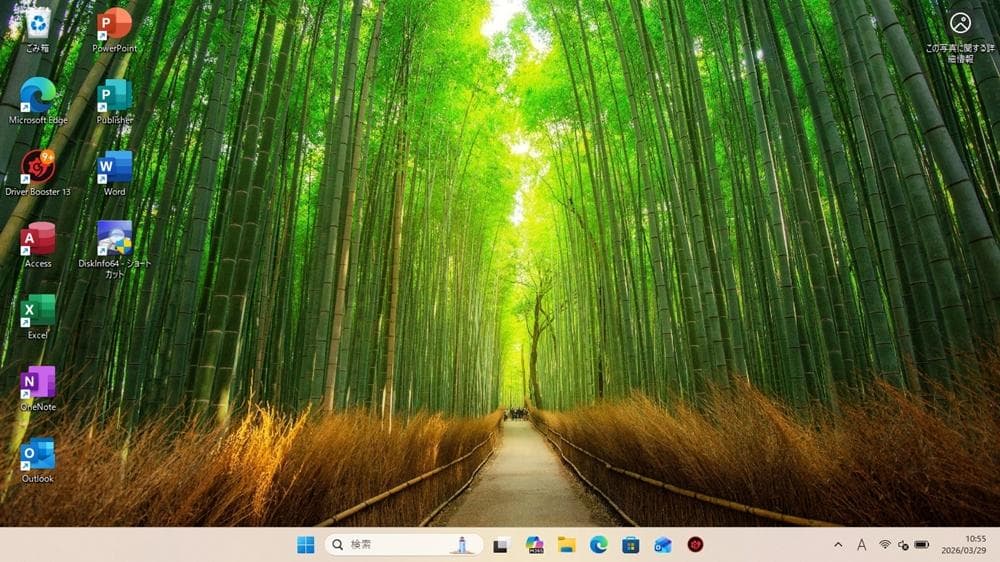Open volume settings from the tray

(903, 545)
